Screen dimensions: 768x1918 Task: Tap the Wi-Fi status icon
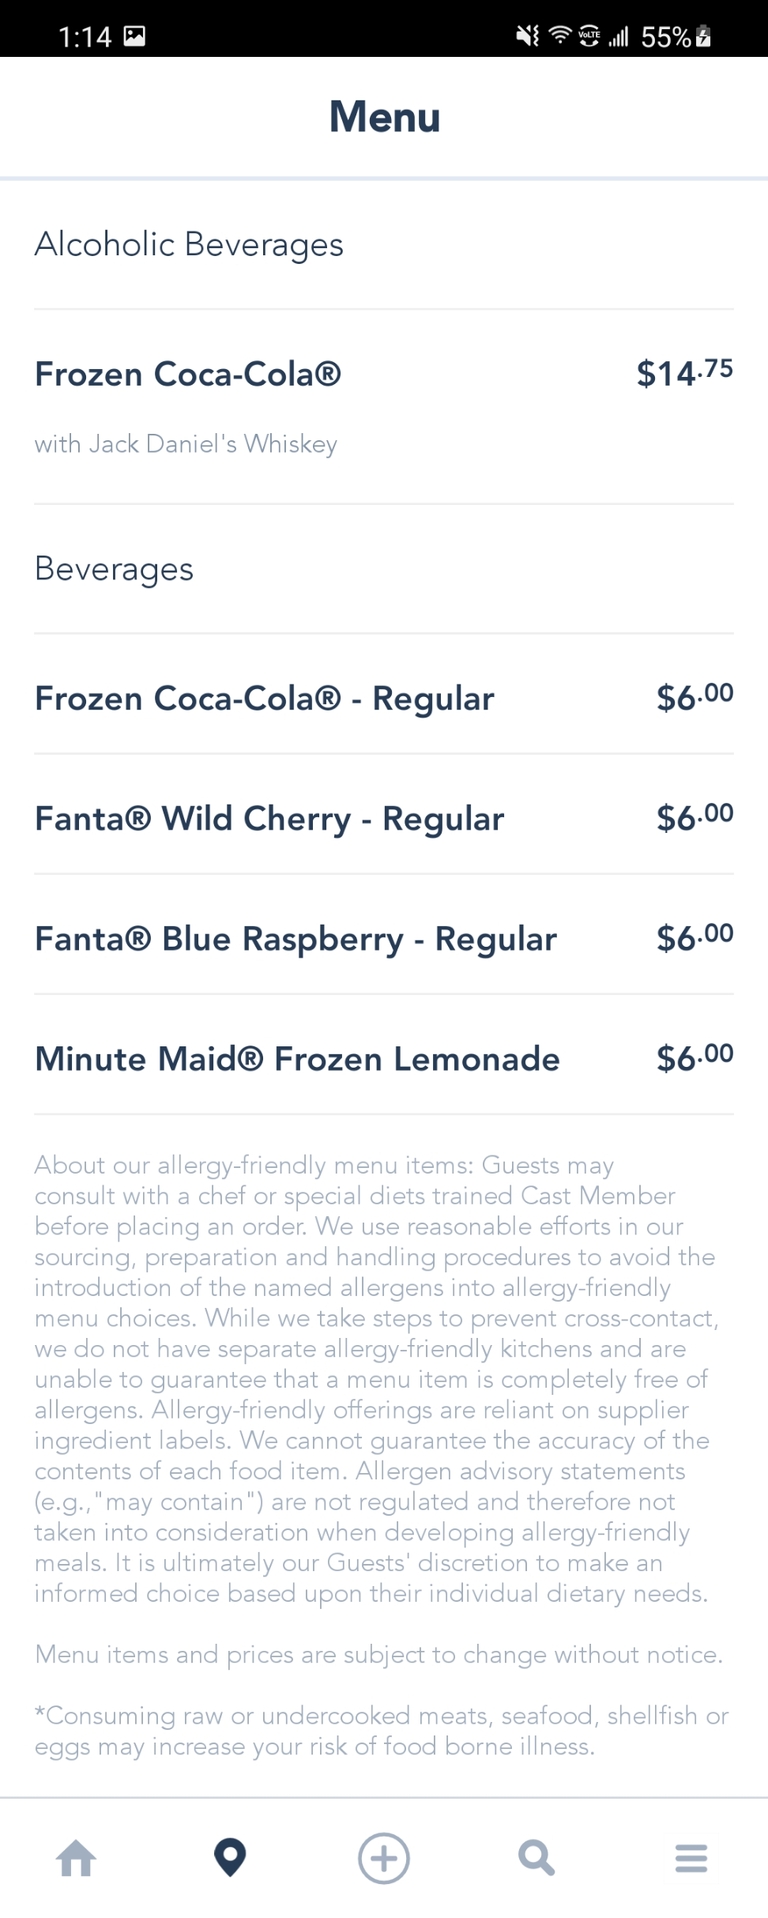coord(559,37)
